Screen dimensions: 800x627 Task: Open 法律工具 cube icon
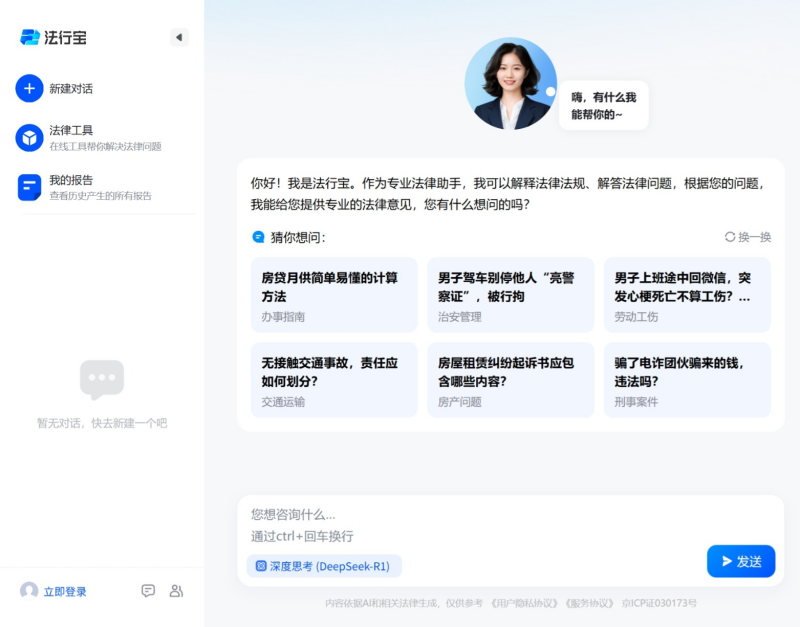[29, 138]
